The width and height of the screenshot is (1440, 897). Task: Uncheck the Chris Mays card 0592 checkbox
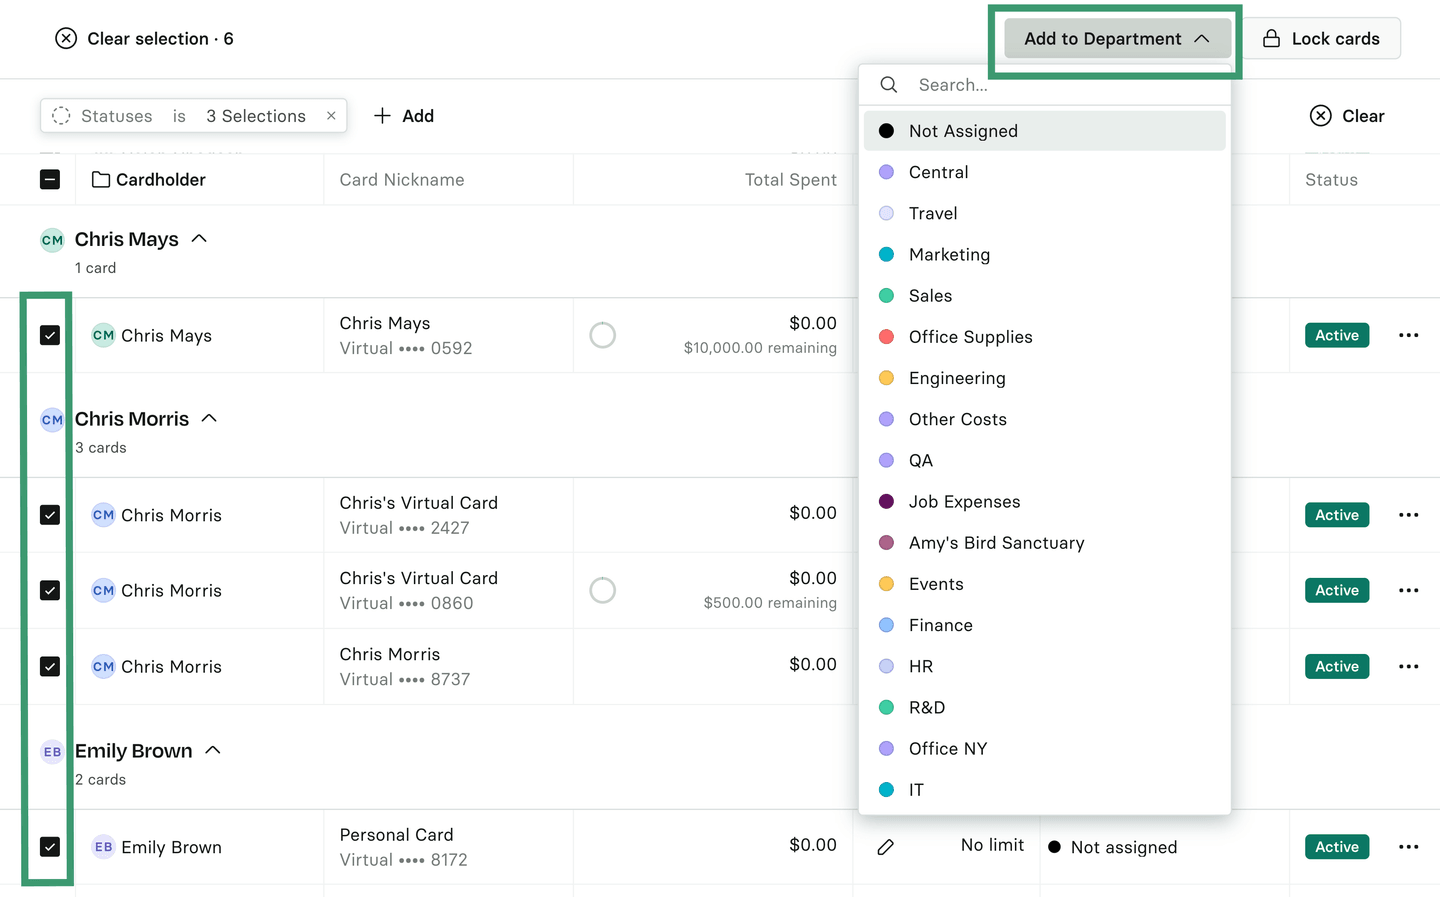(x=50, y=336)
